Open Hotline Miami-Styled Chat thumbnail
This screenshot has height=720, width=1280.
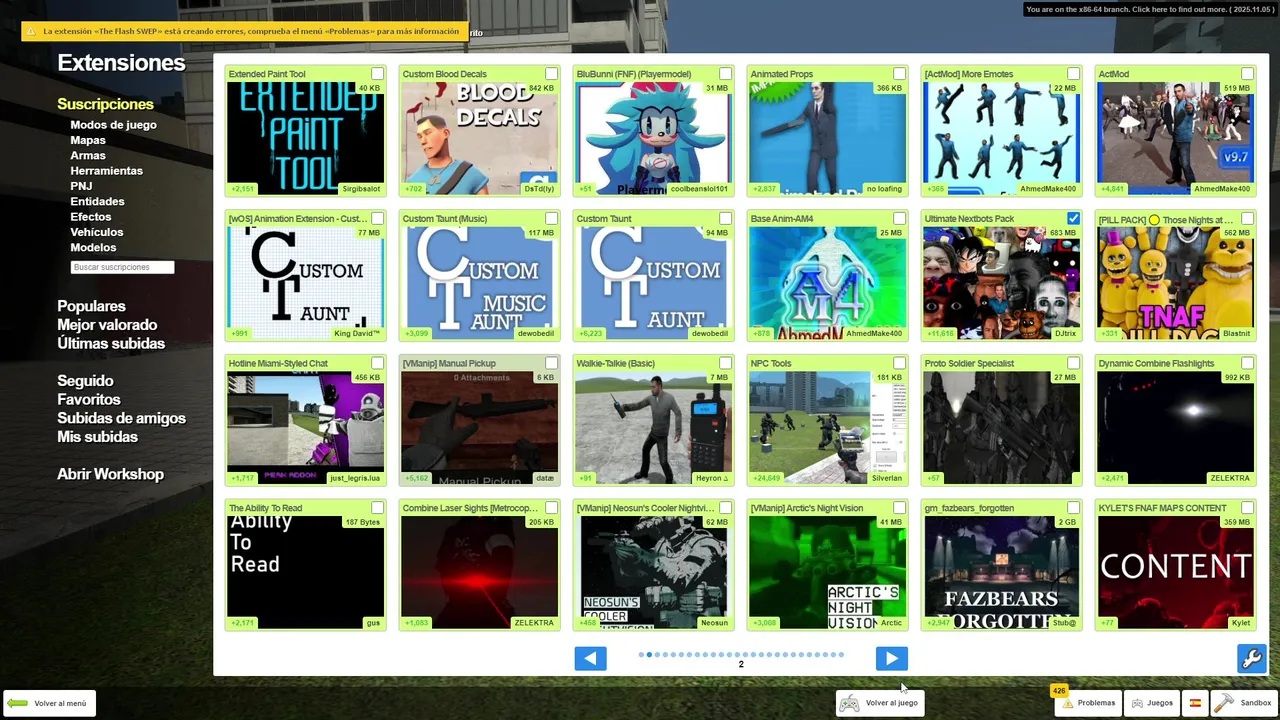tap(305, 428)
